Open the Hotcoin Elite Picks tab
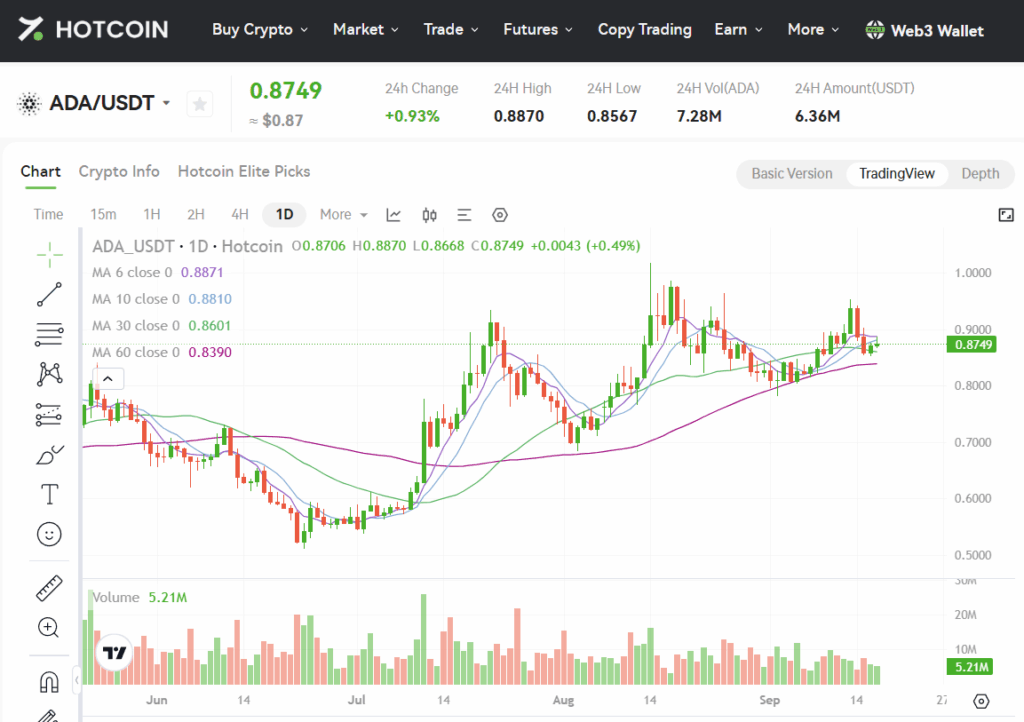This screenshot has width=1024, height=722. (244, 172)
